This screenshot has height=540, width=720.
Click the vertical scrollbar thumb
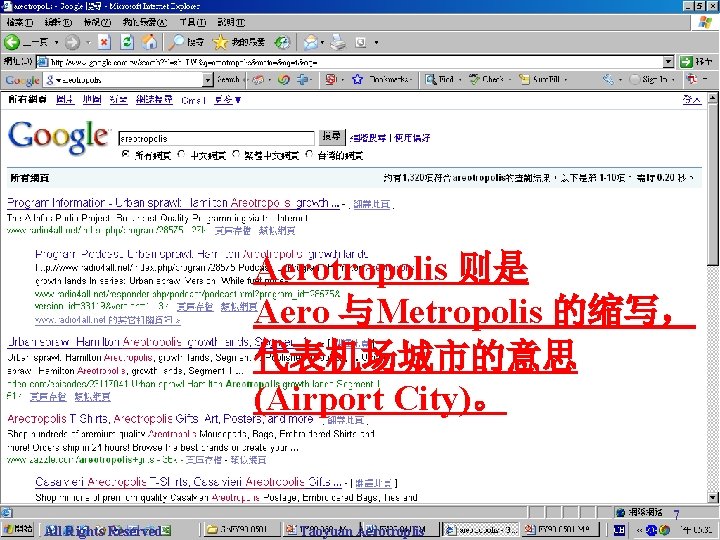point(712,185)
